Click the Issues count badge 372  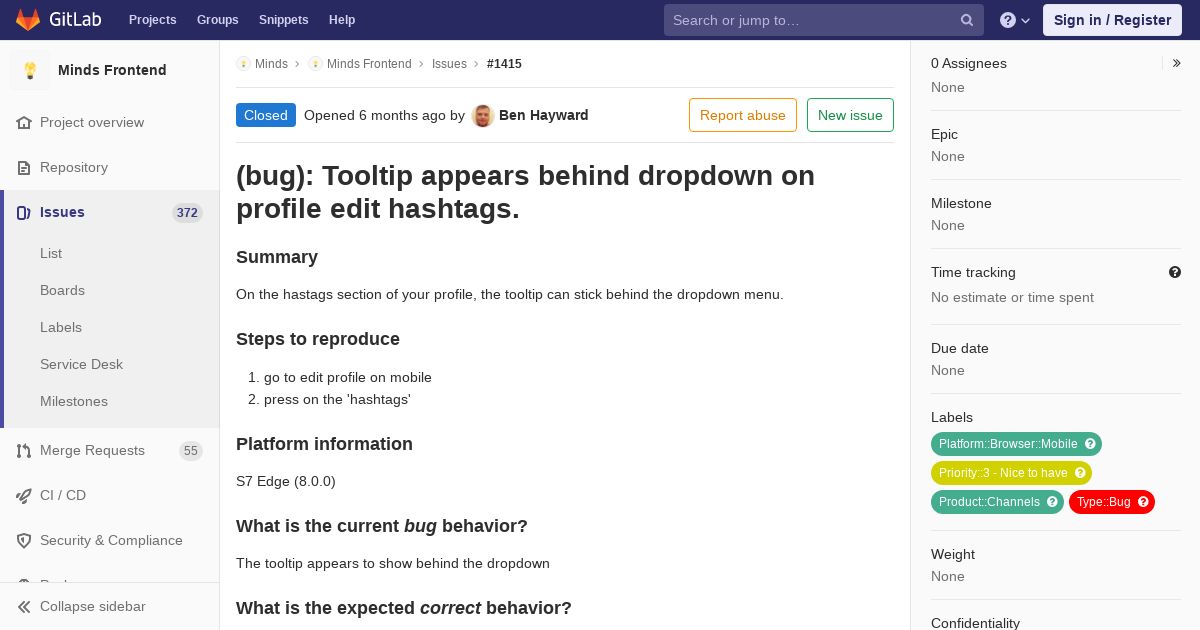187,213
